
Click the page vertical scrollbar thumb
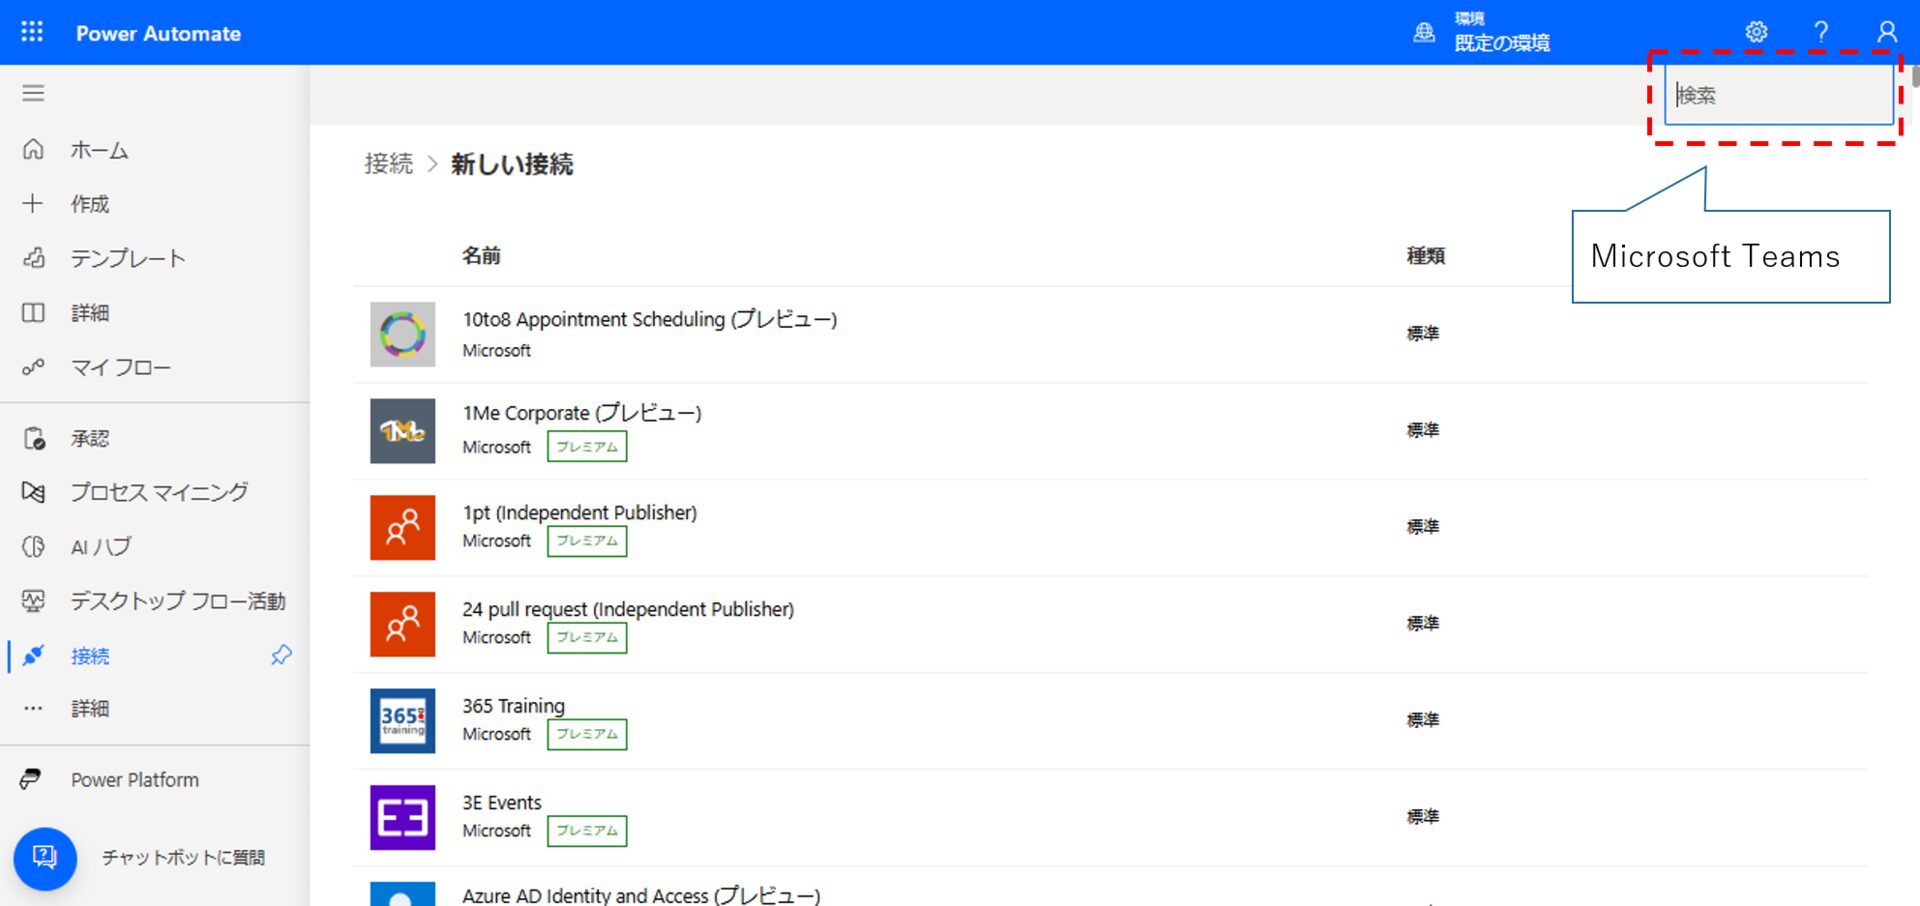1915,76
